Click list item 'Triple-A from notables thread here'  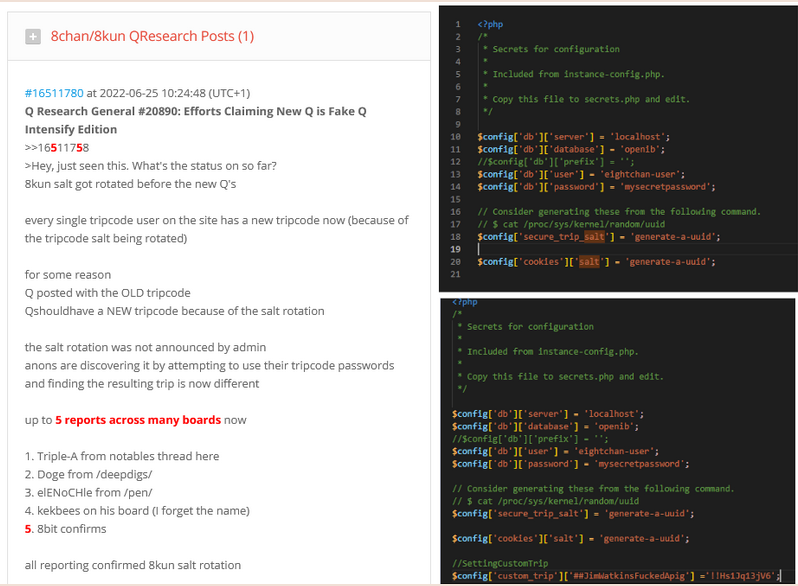point(122,456)
